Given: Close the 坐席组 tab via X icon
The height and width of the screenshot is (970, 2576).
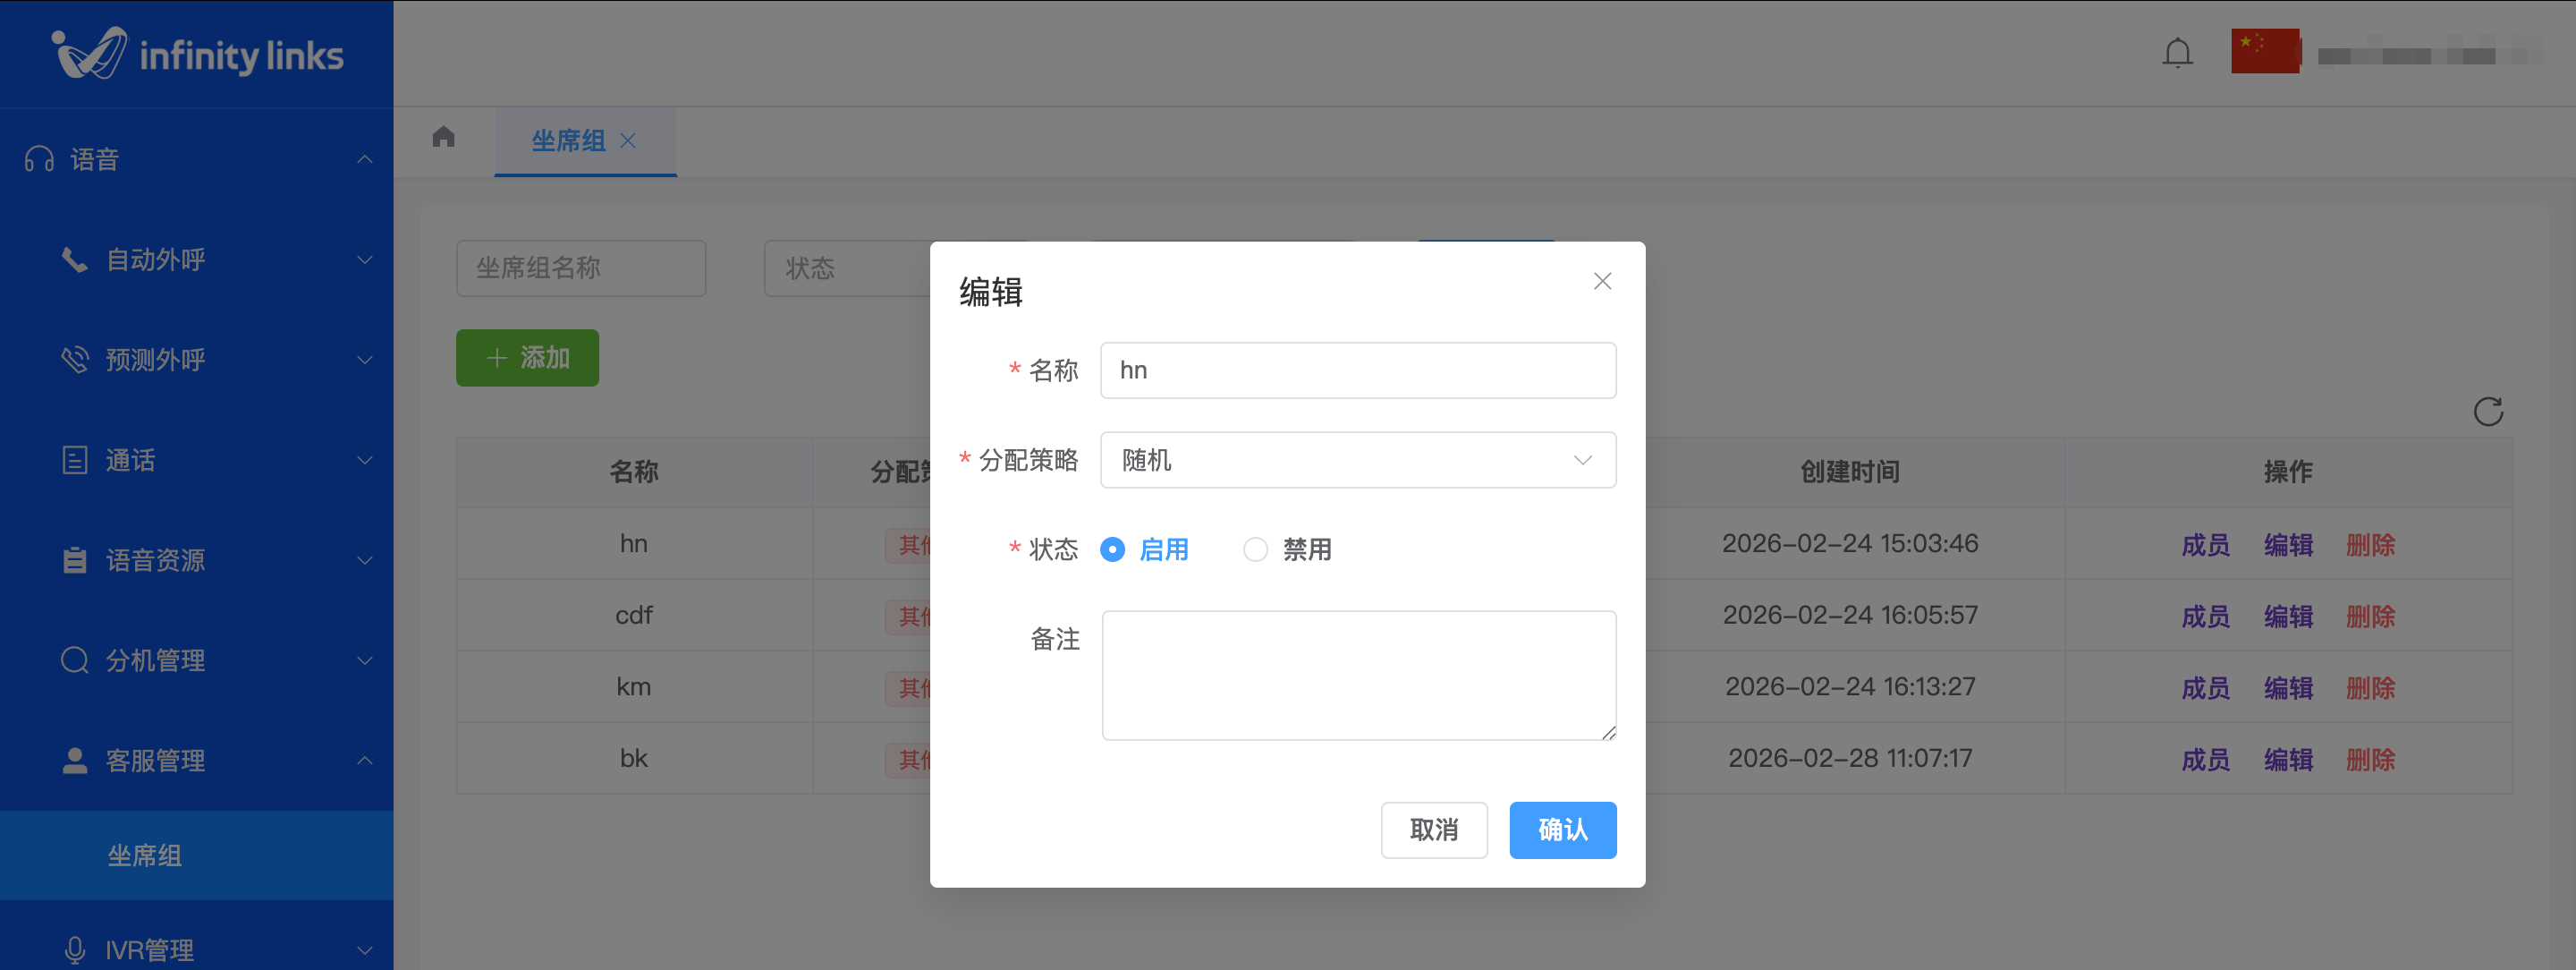Looking at the screenshot, I should point(628,141).
